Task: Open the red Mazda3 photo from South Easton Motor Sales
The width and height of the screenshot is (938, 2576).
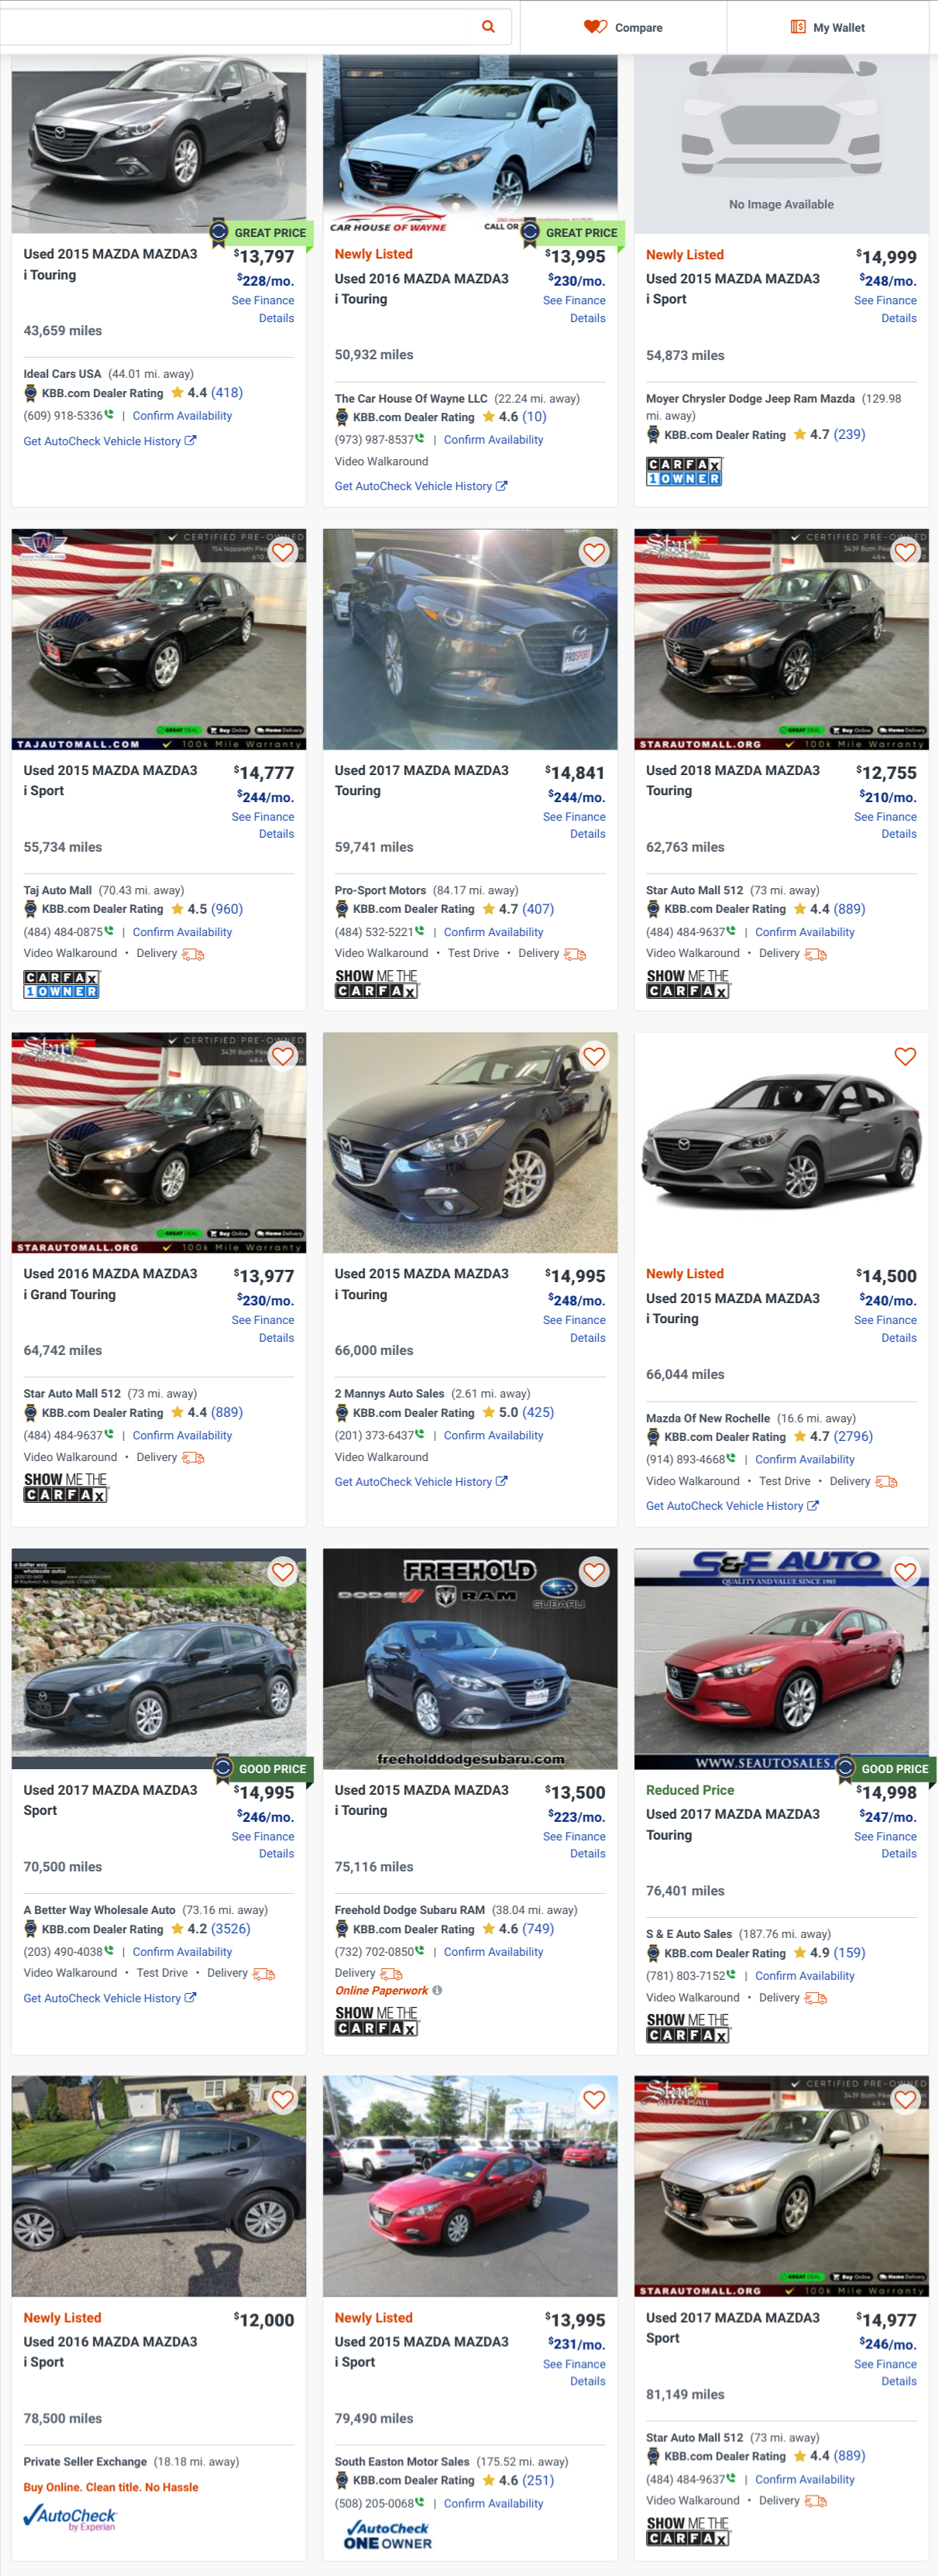Action: coord(469,2185)
